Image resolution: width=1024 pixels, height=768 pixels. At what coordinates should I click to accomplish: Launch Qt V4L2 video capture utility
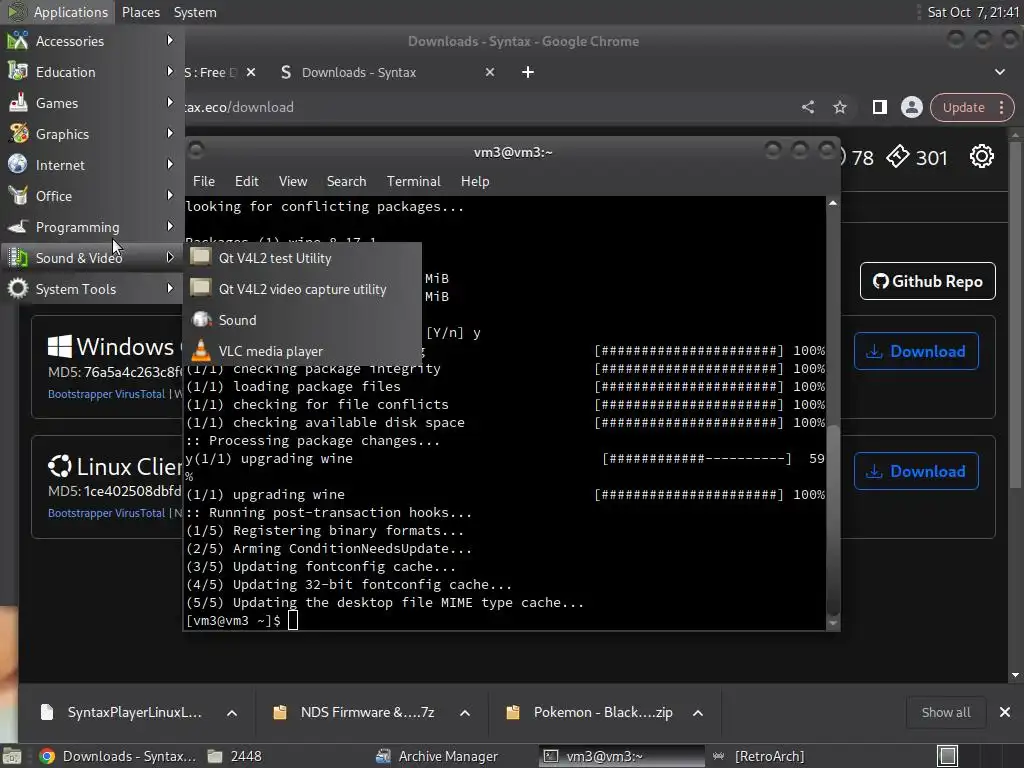303,289
